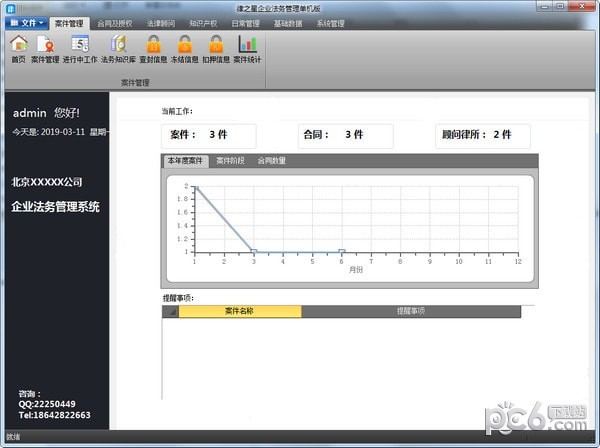Click the 案件: 3 件 summary box
Viewport: 600px width, 448px height.
click(209, 136)
